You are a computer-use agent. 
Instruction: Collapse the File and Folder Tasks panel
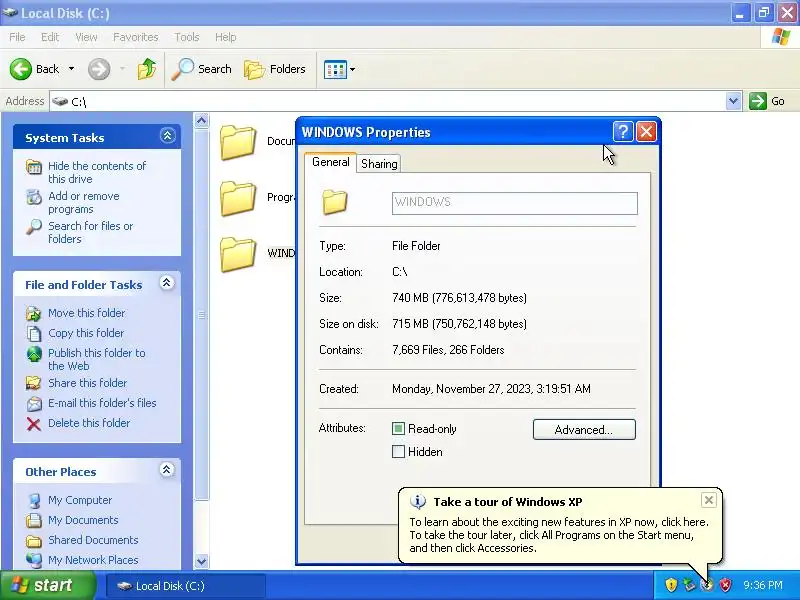(167, 283)
